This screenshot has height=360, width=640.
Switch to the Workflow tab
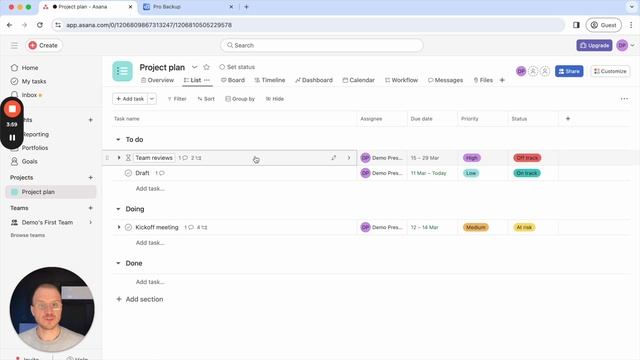coord(402,80)
